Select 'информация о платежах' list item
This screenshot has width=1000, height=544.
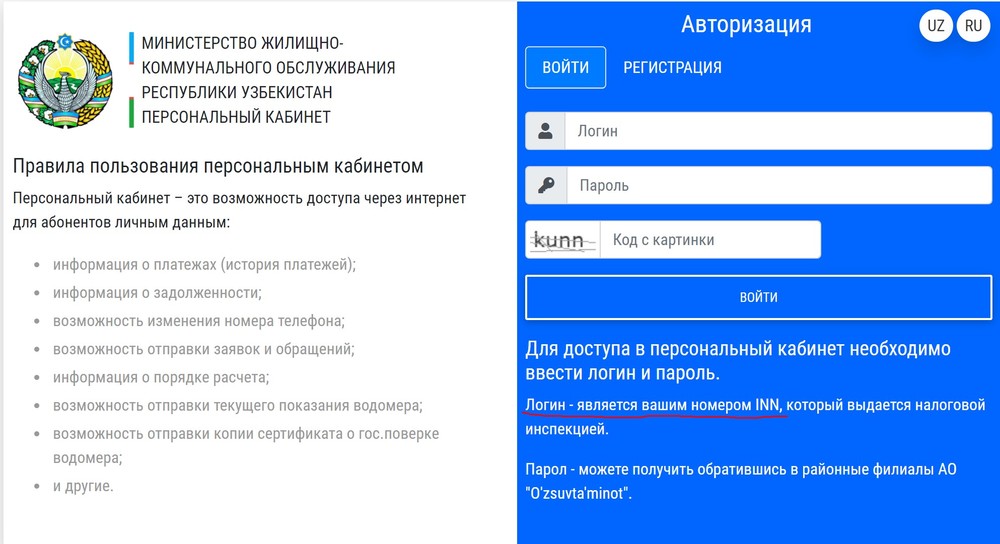204,265
